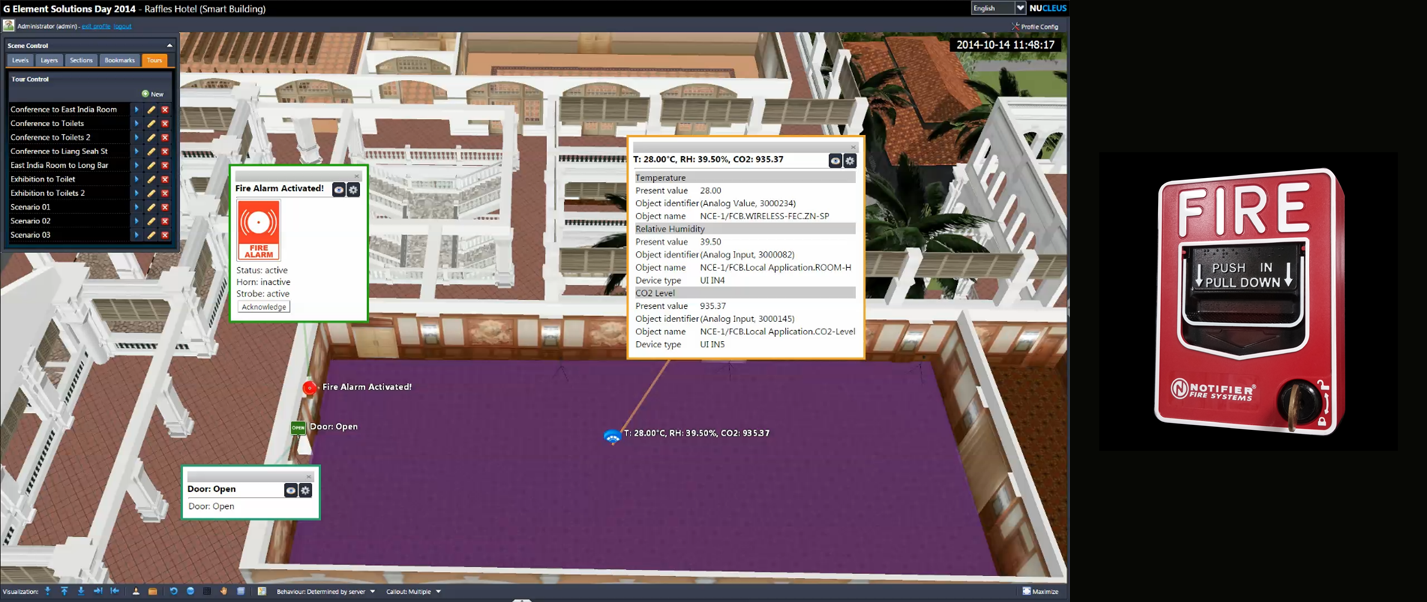Edit the Conference to East India Room tour

151,110
